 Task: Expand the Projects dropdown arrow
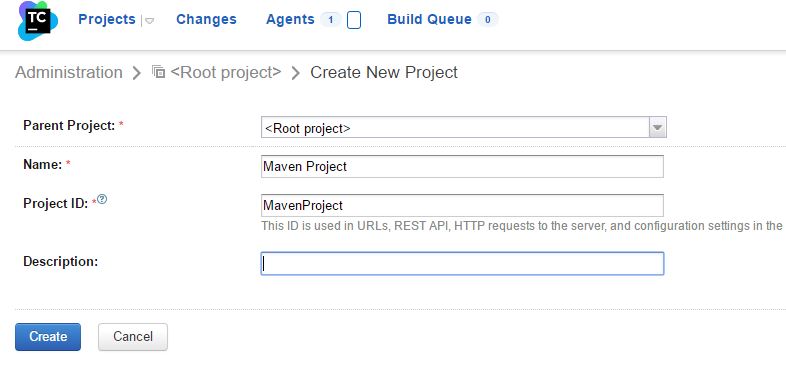pos(149,21)
